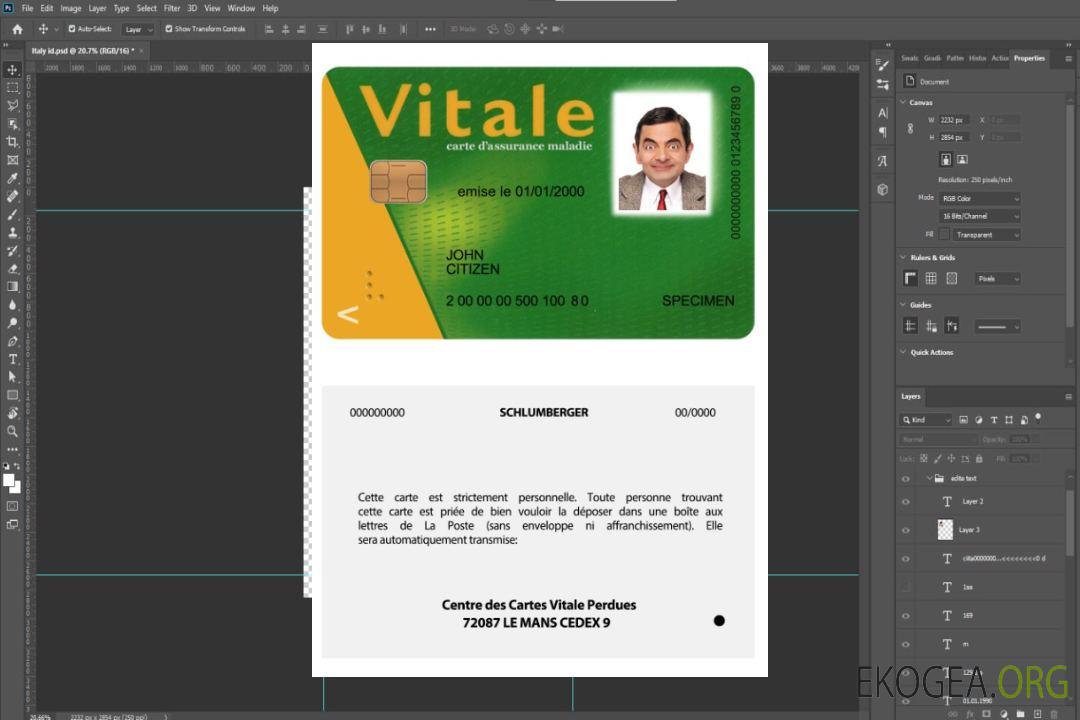Switch to the Properties tab
Image resolution: width=1080 pixels, height=720 pixels.
(1029, 59)
